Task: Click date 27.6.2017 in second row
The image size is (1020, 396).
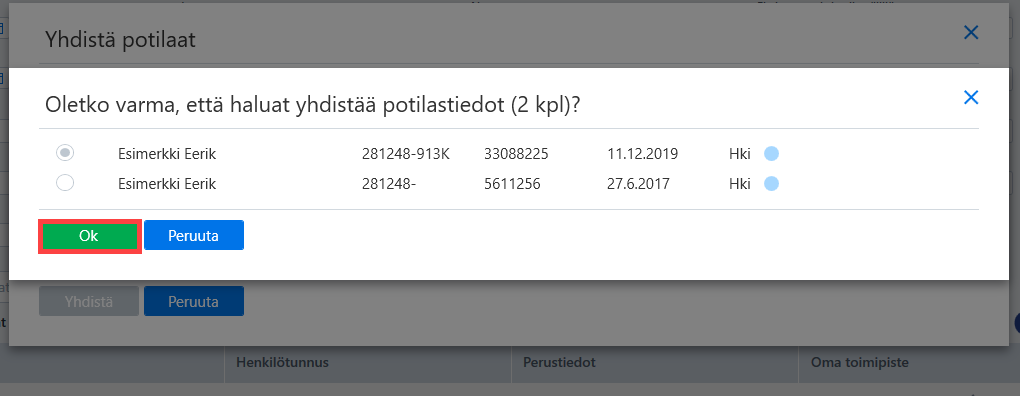Action: pos(638,184)
